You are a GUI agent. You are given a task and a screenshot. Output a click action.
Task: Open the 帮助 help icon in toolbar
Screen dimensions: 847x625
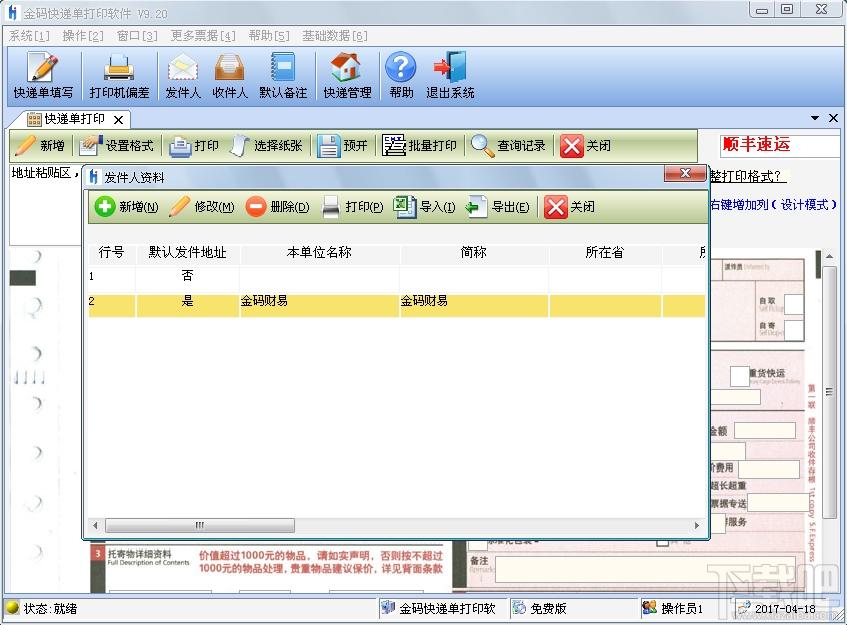click(x=401, y=76)
